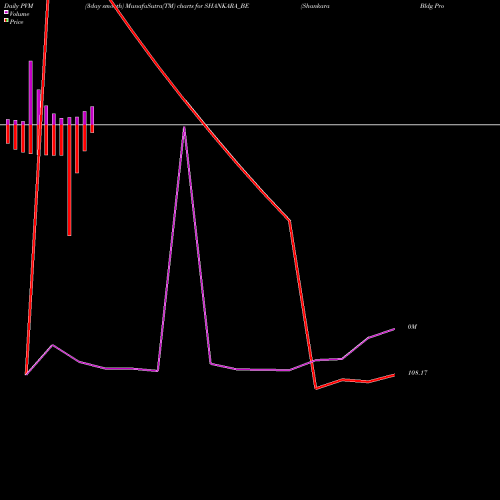The height and width of the screenshot is (500, 500).
Task: Click the end point of the magenta line
Action: click(394, 329)
